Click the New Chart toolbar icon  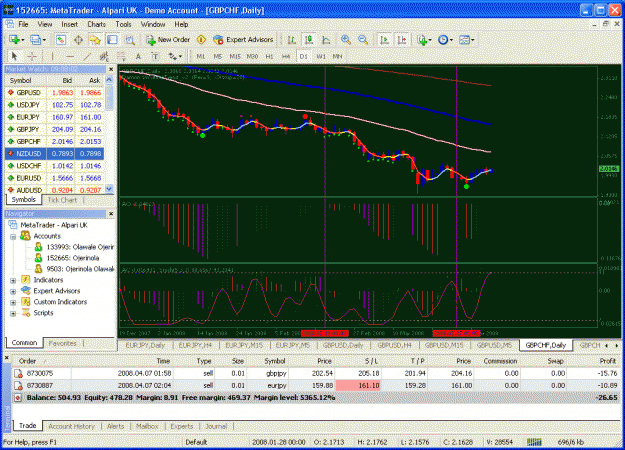click(14, 39)
